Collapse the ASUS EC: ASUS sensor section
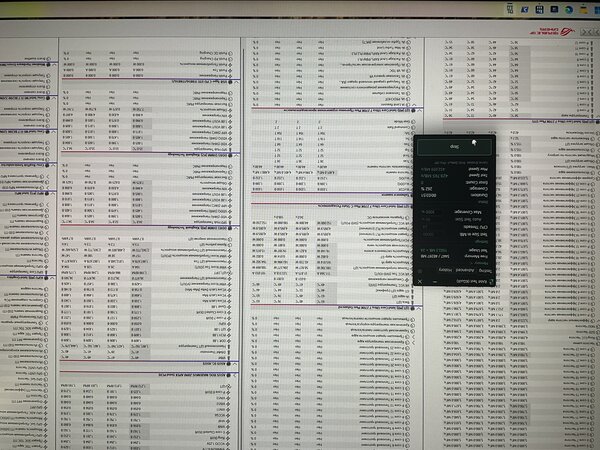 (236, 364)
